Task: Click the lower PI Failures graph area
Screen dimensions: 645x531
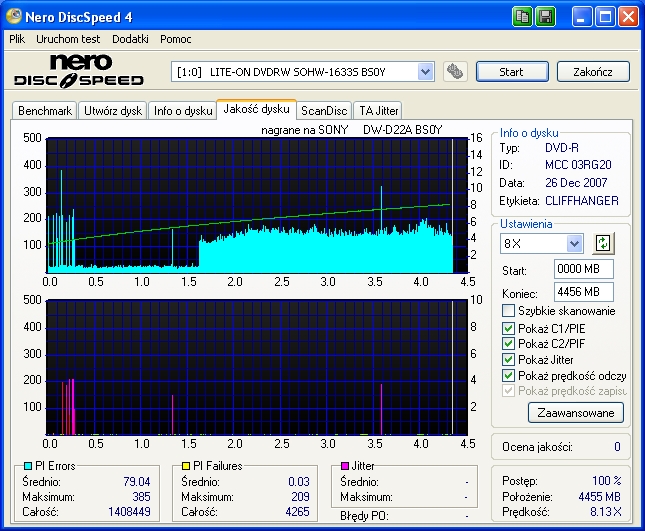Action: tap(257, 367)
